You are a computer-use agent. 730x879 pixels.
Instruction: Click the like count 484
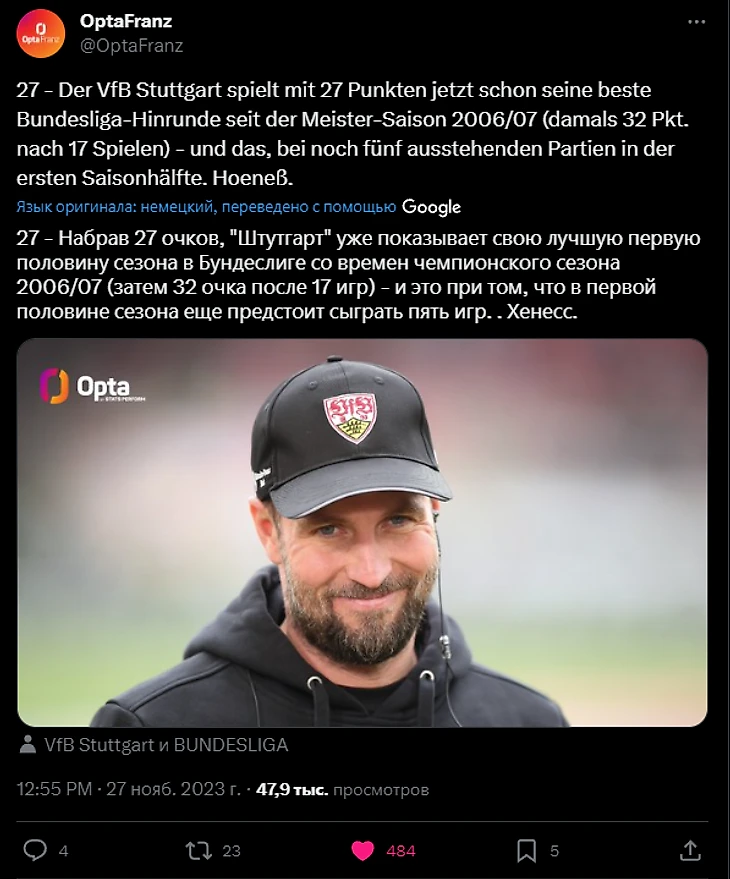pos(401,851)
